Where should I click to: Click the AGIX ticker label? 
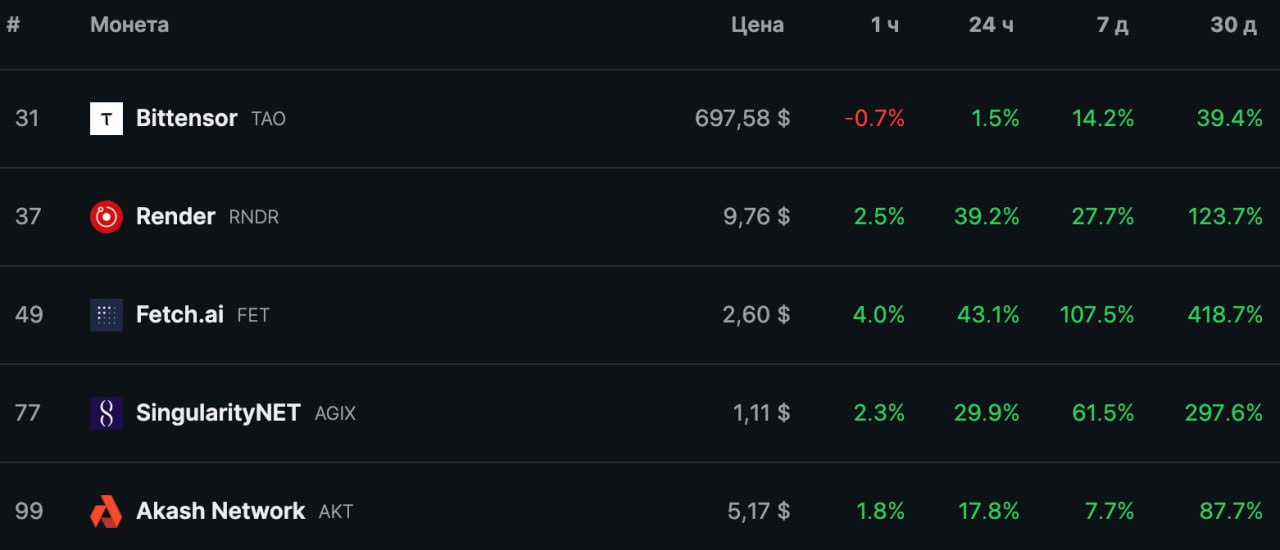[x=335, y=414]
